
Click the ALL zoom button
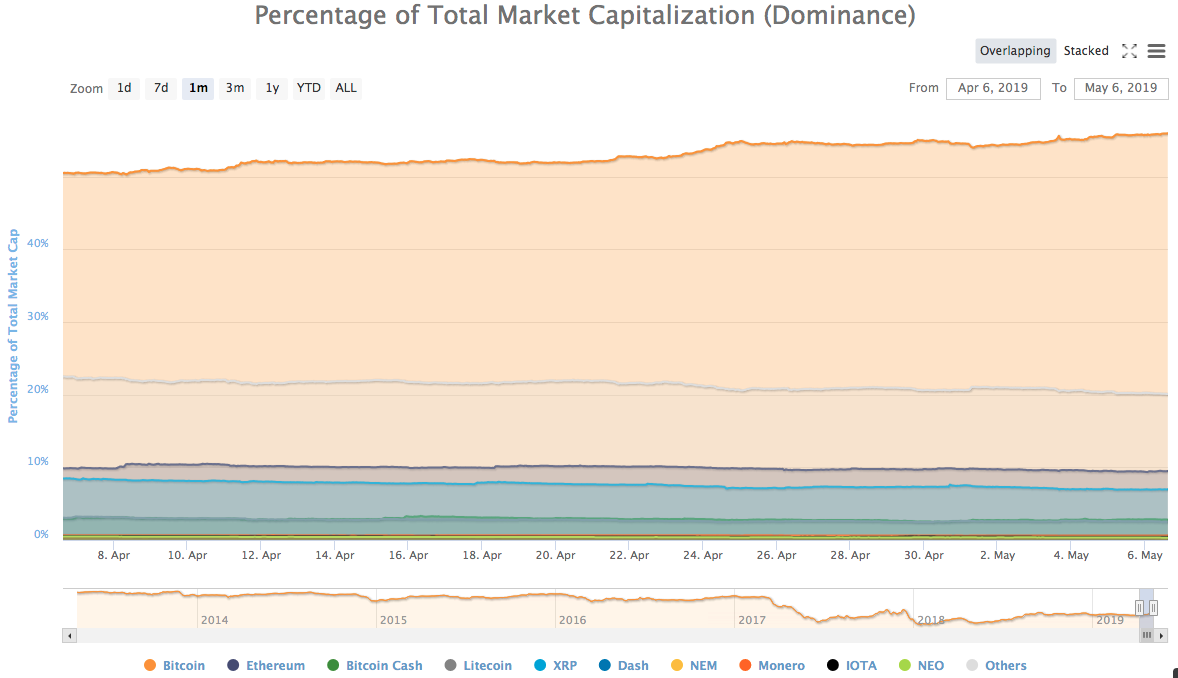click(x=346, y=88)
